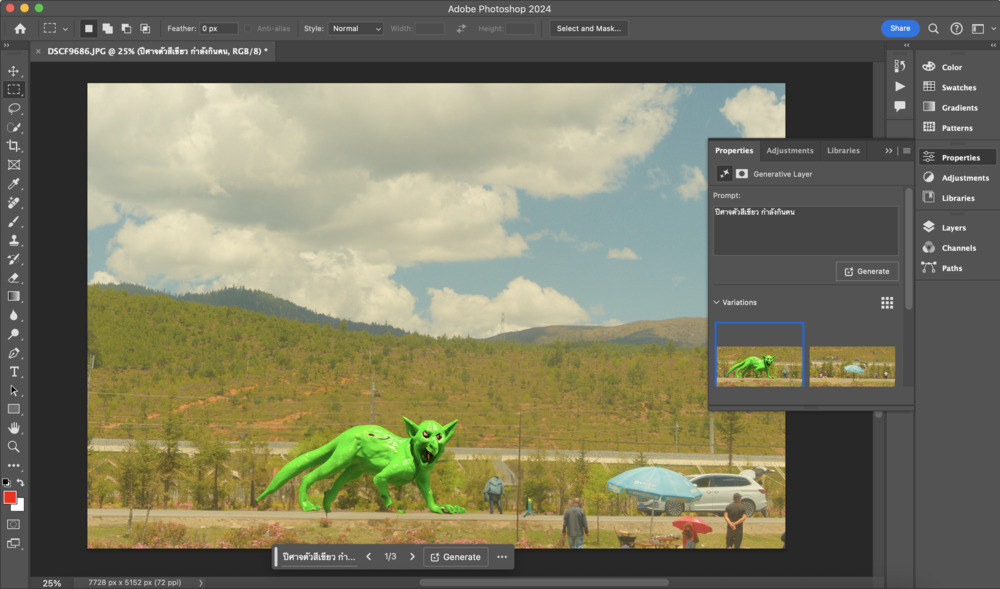Enable Subtract from selection mode
Screen dimensions: 1000x589
click(126, 29)
